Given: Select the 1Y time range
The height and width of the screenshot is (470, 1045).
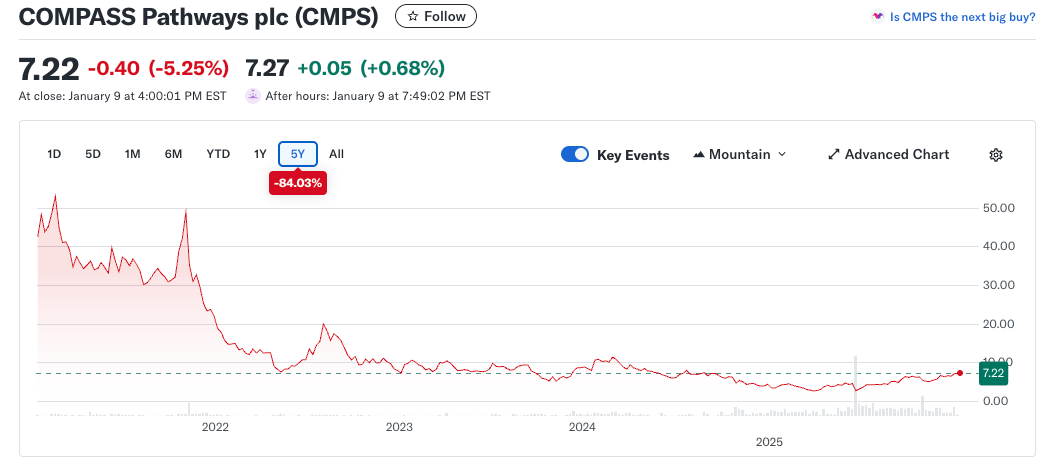Looking at the screenshot, I should tap(260, 154).
